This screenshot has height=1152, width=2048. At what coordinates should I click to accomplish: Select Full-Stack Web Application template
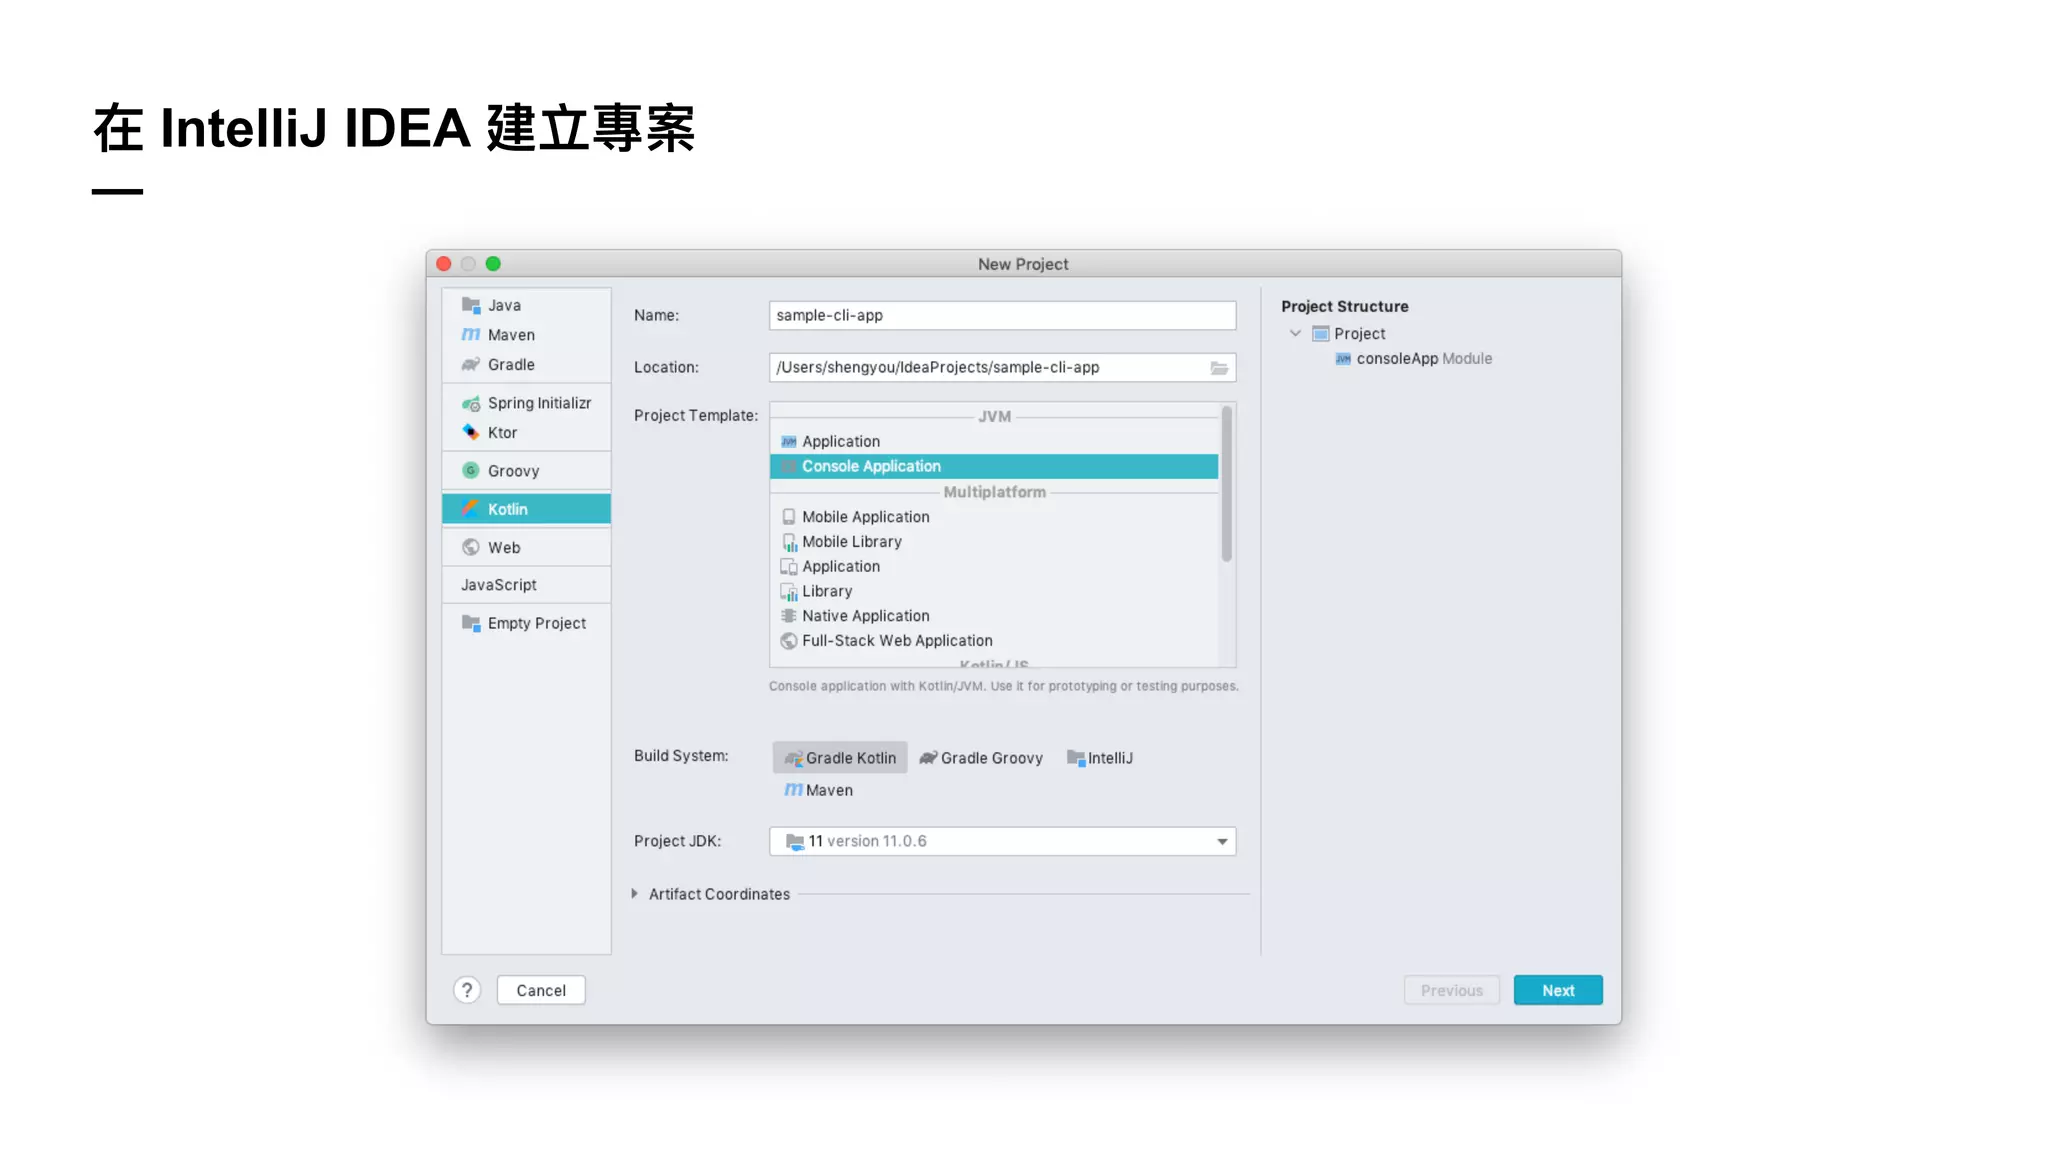point(994,641)
